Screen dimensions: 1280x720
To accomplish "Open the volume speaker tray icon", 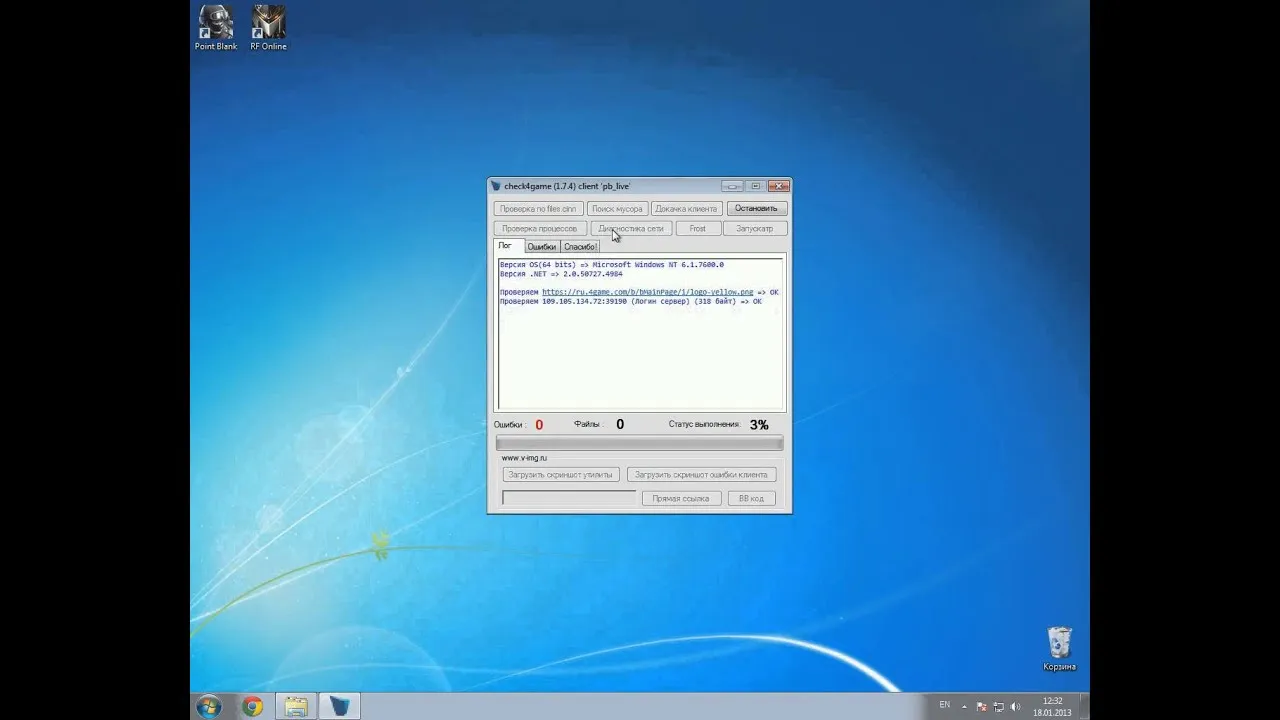I will click(x=1015, y=707).
